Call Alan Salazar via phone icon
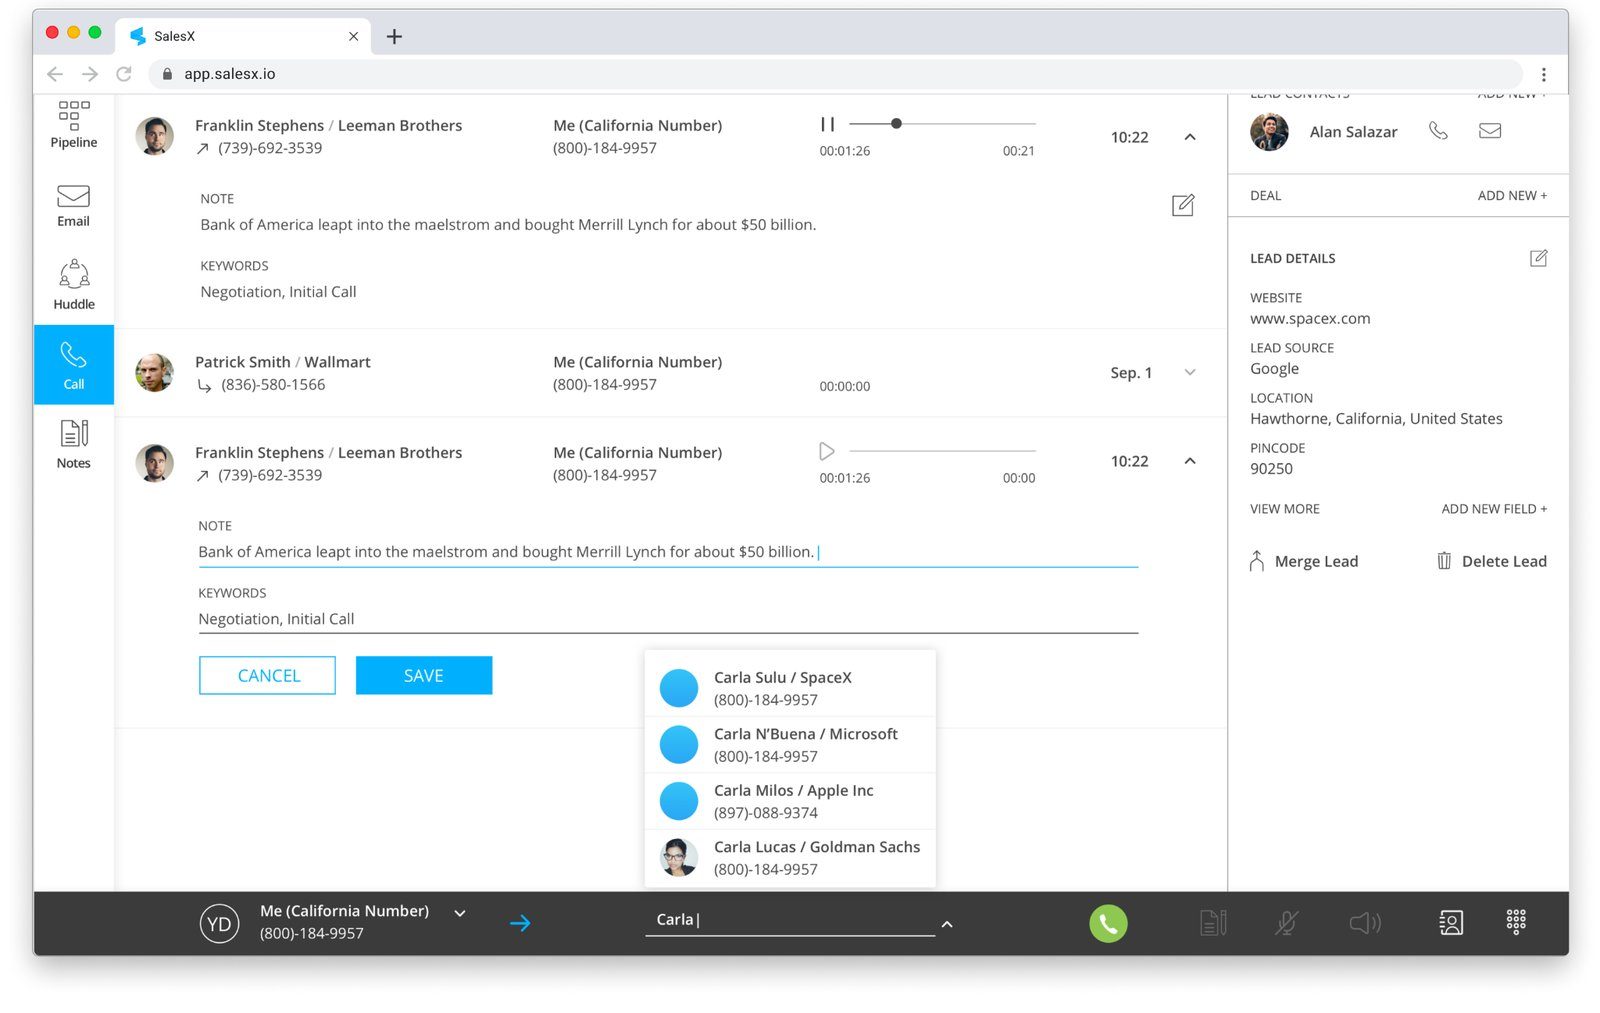This screenshot has height=1013, width=1600. point(1437,131)
